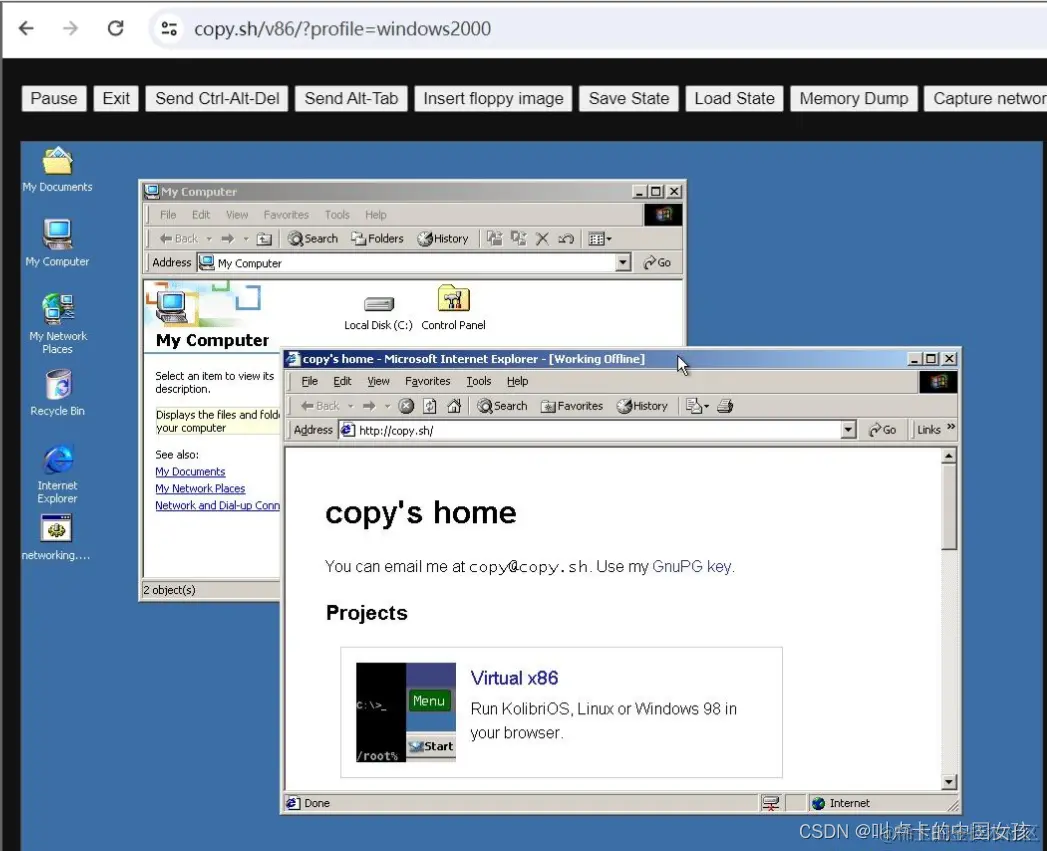Click Send Ctrl-Alt-Del button
Screen dimensions: 1047x851
coord(217,98)
